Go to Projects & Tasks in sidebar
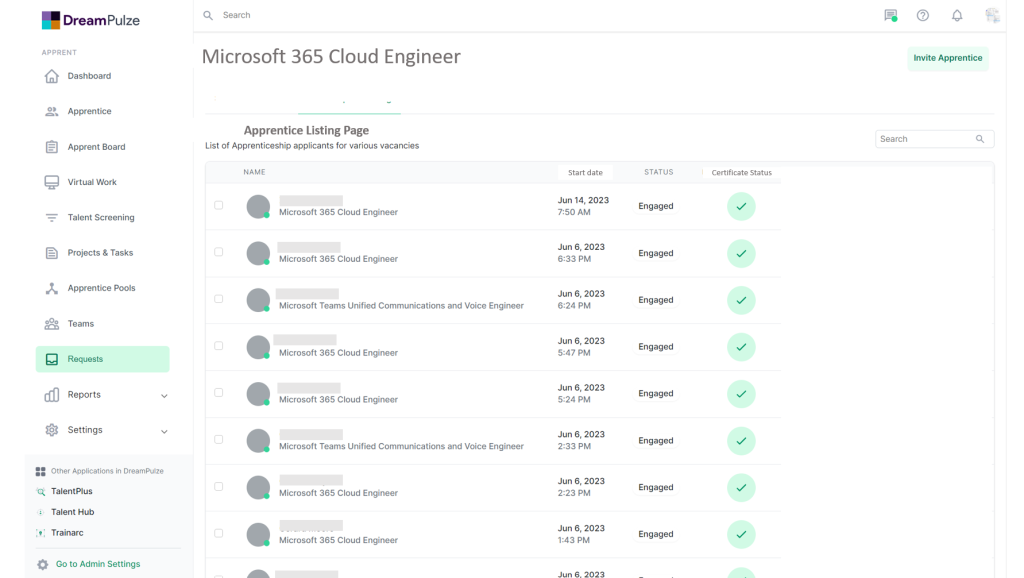This screenshot has height=578, width=1024. tap(100, 253)
